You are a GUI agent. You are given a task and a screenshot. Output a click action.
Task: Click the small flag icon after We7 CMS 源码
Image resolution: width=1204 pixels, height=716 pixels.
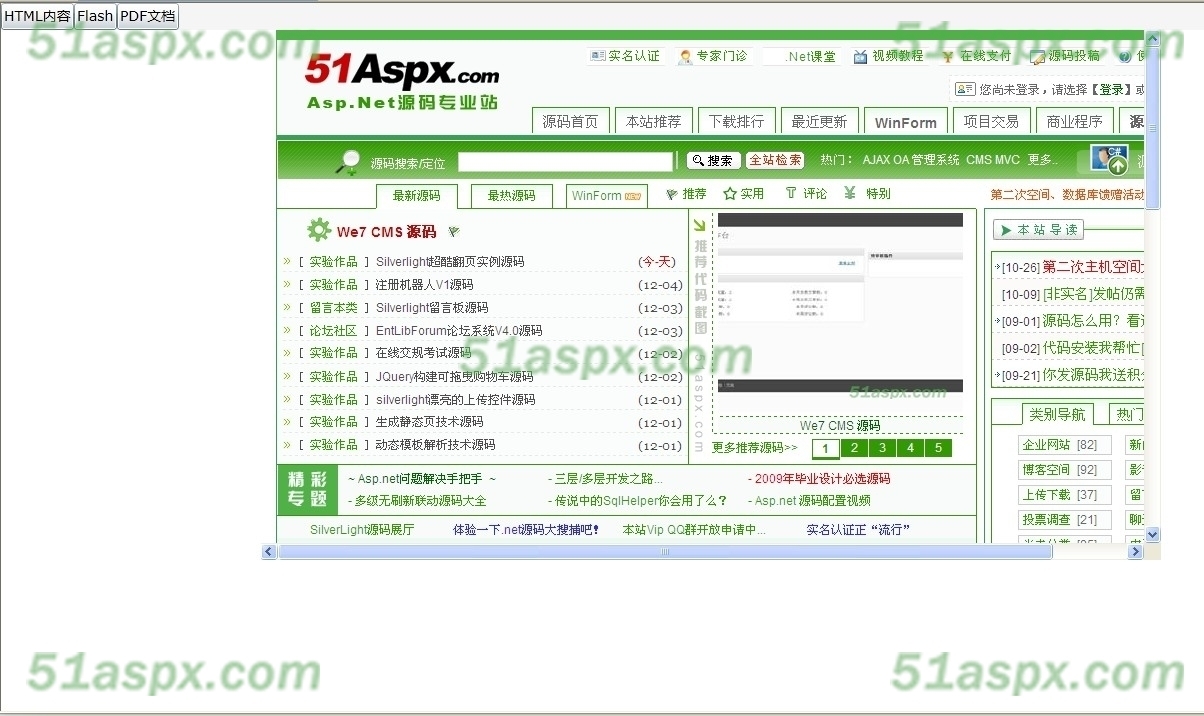click(x=454, y=231)
